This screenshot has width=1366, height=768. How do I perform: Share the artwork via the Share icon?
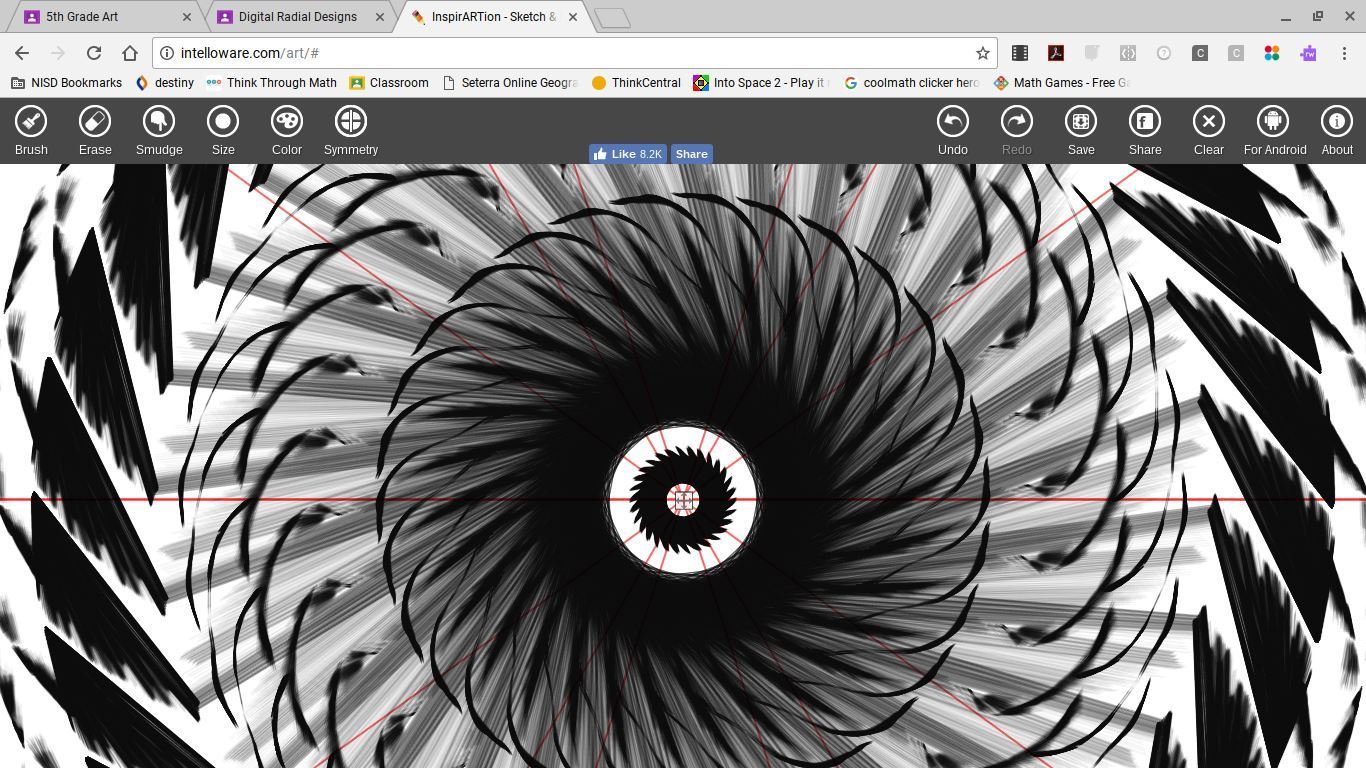[1145, 131]
